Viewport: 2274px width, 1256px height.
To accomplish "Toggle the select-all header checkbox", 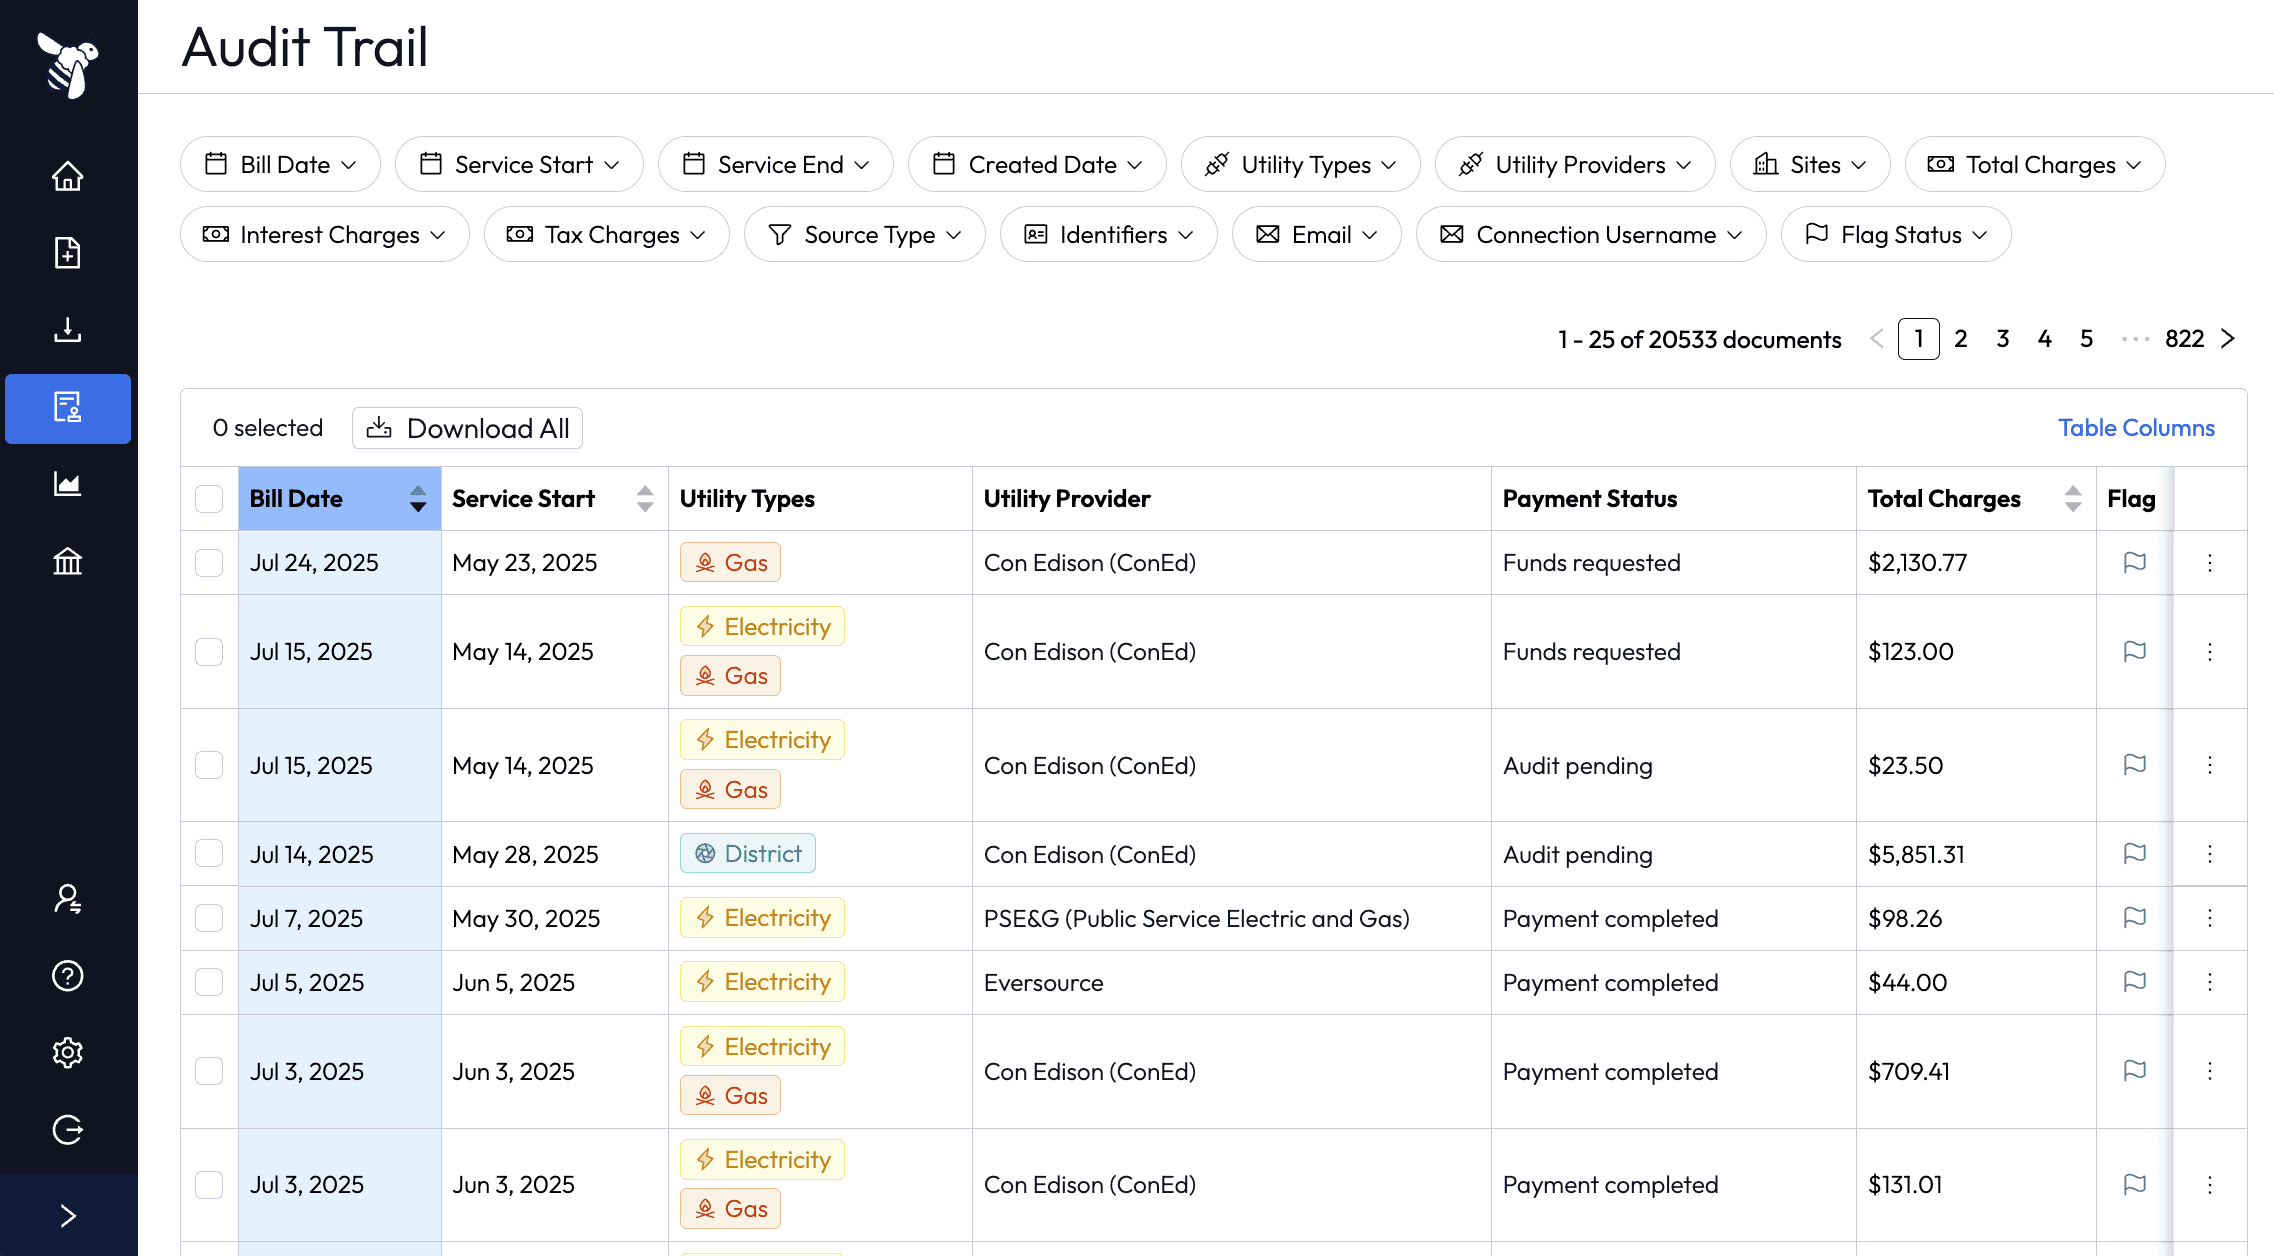I will (x=209, y=498).
